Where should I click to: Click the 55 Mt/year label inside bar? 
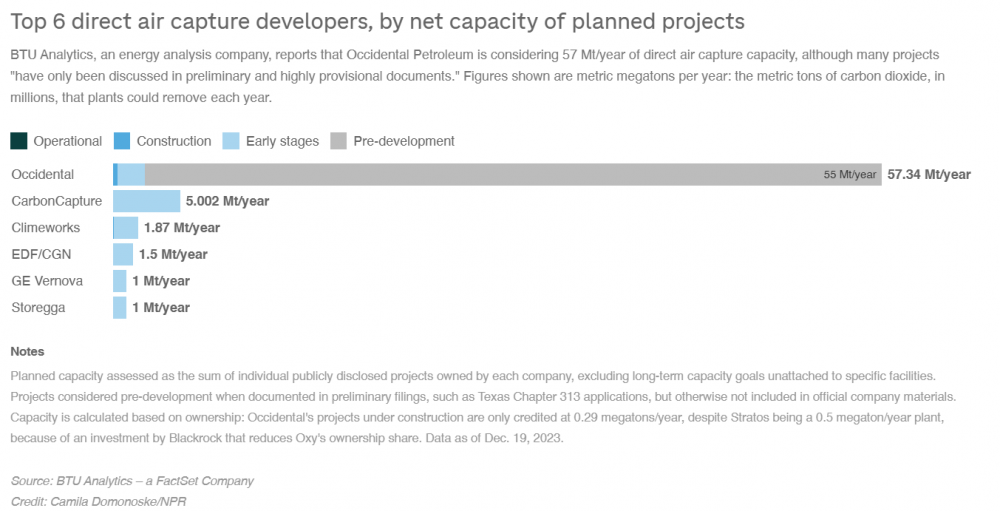coord(850,174)
